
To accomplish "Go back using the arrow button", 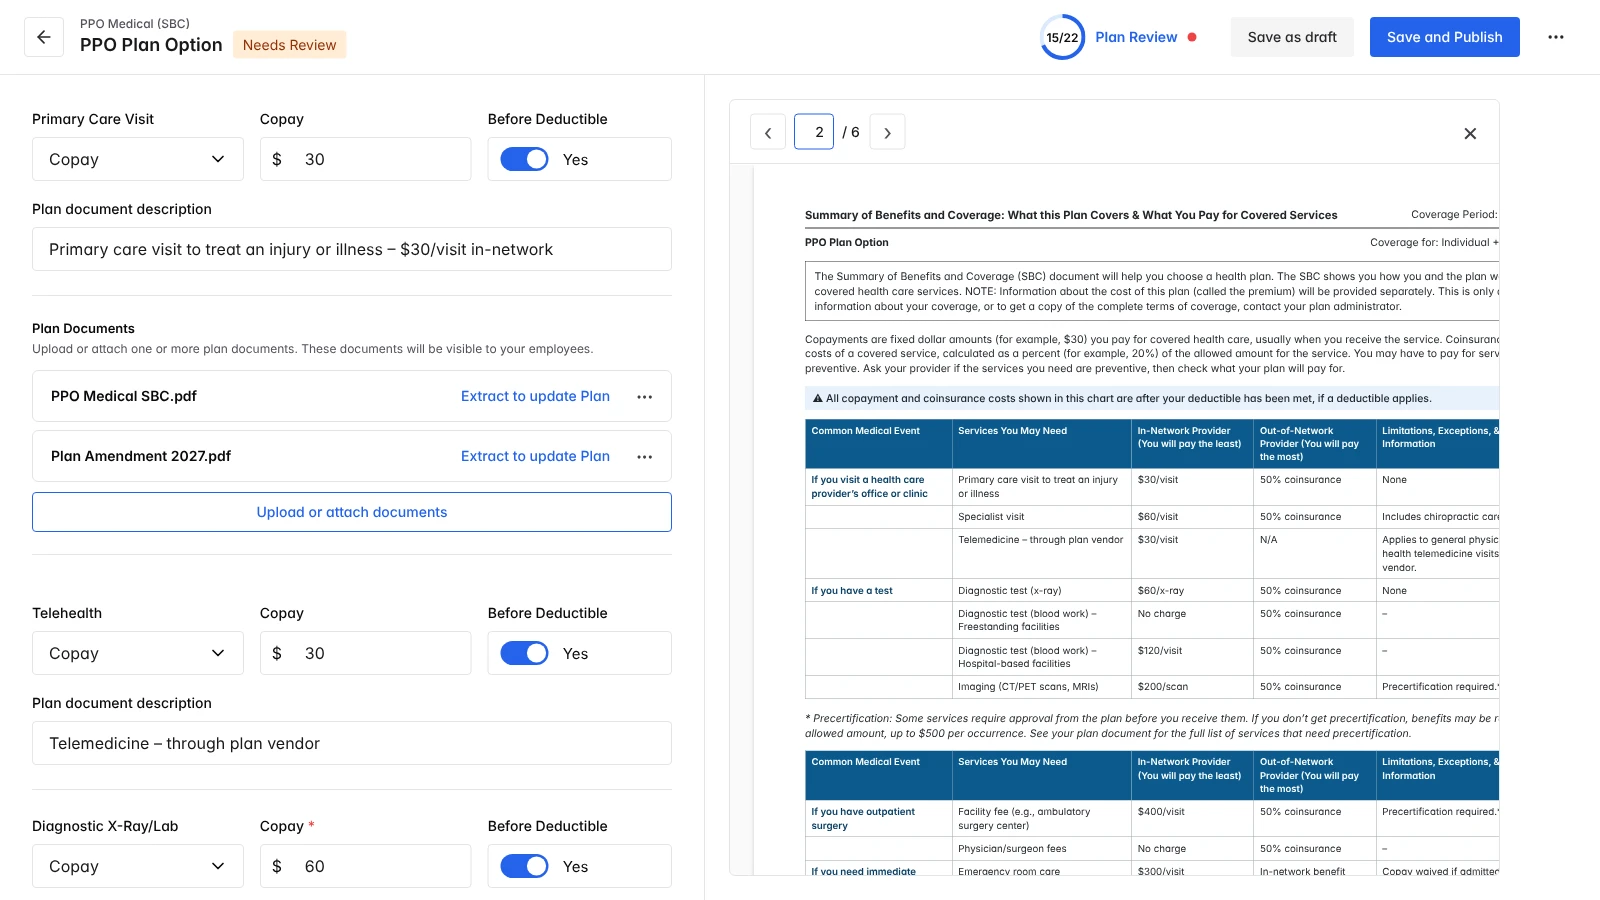I will coord(44,37).
